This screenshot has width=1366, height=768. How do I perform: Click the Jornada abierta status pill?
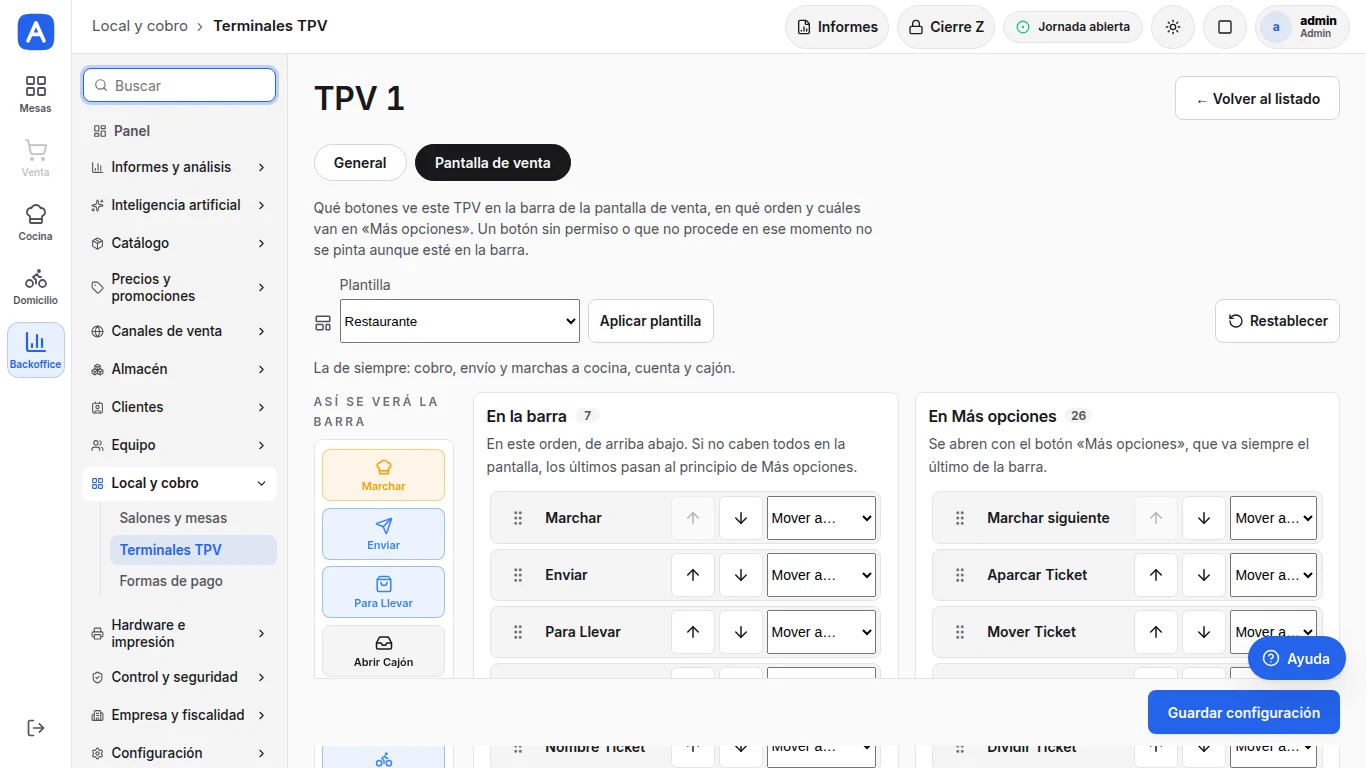tap(1073, 27)
